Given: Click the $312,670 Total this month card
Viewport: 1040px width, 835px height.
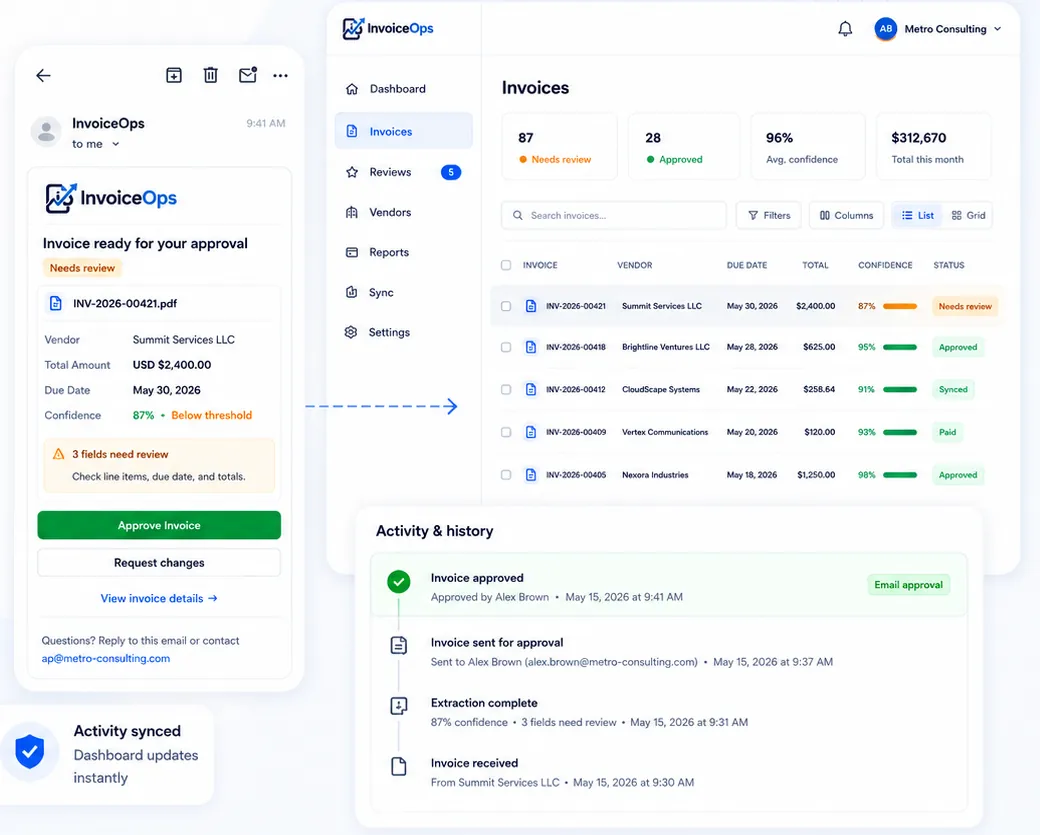Looking at the screenshot, I should coord(934,147).
